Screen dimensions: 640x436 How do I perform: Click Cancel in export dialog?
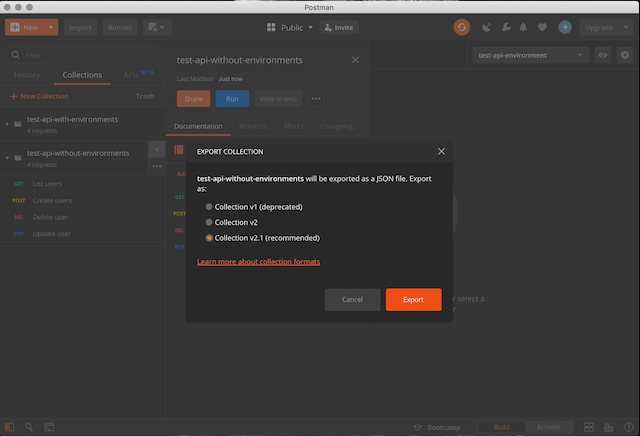[x=352, y=300]
